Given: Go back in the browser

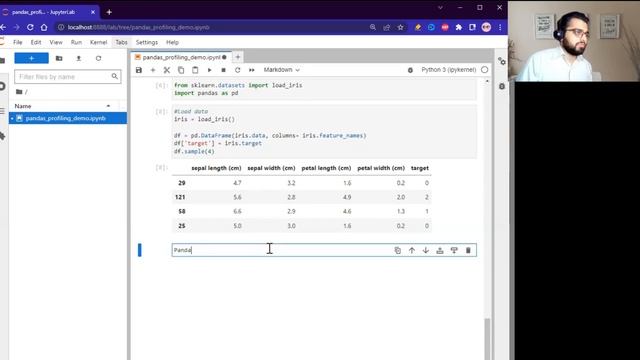Looking at the screenshot, I should (x=3, y=27).
